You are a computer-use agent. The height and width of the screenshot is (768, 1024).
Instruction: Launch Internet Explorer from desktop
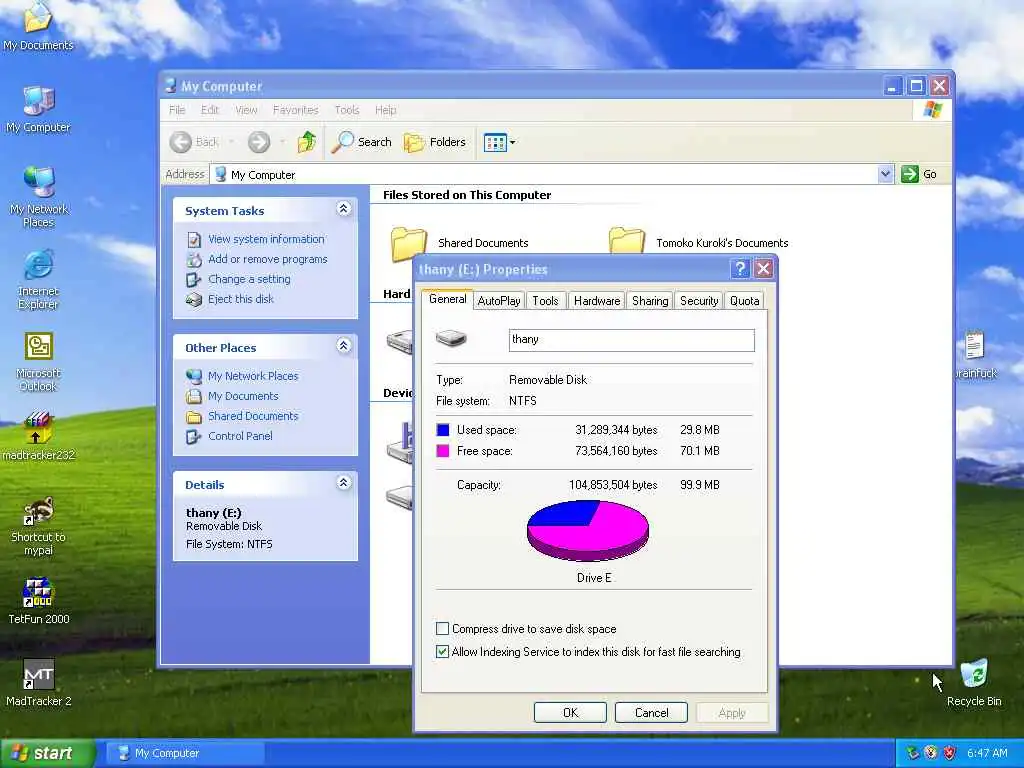tap(38, 279)
